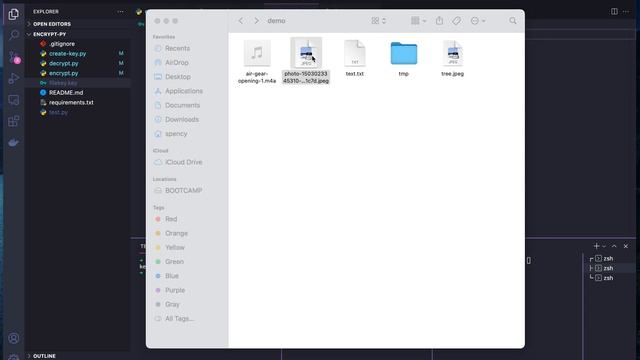Screen dimensions: 640x360
Task: Close the terminal panel
Action: [626, 246]
